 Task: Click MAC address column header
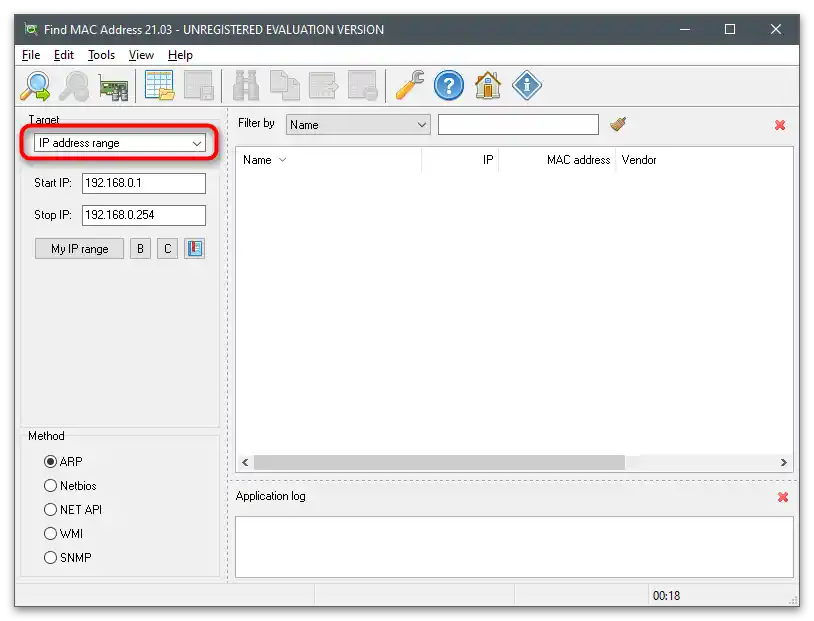tap(557, 160)
